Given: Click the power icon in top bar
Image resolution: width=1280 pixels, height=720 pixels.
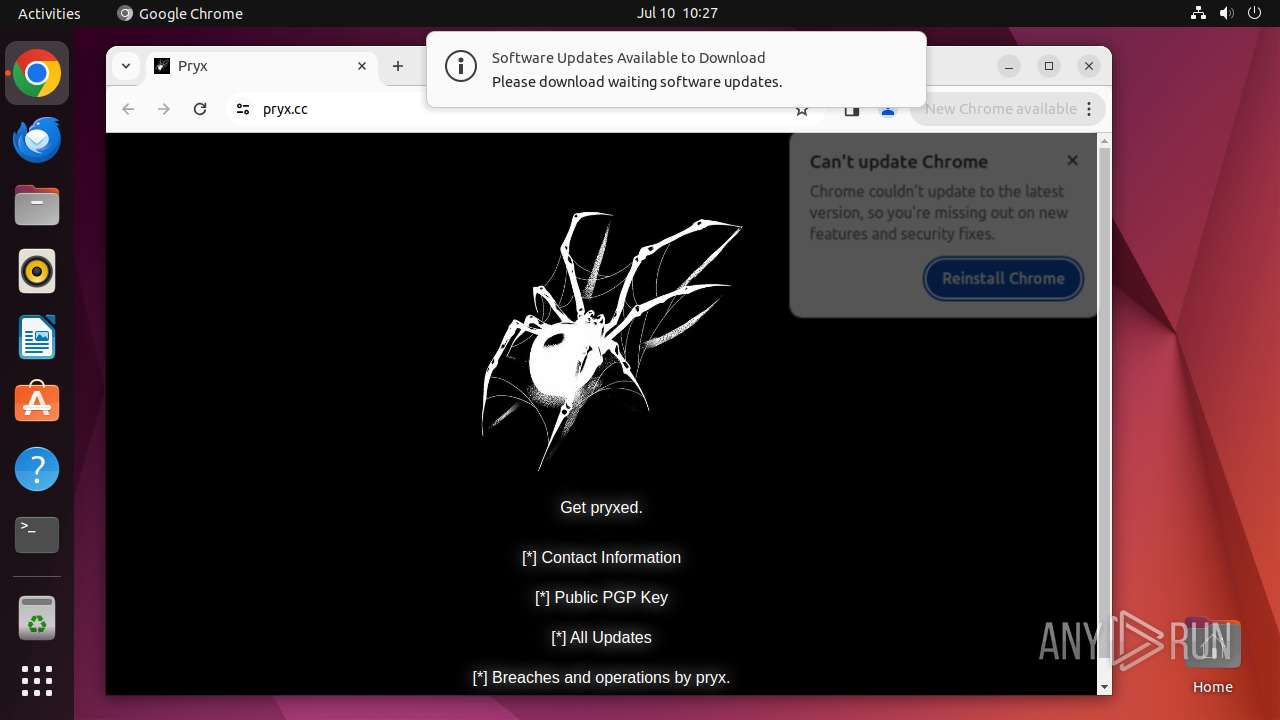Looking at the screenshot, I should 1255,13.
